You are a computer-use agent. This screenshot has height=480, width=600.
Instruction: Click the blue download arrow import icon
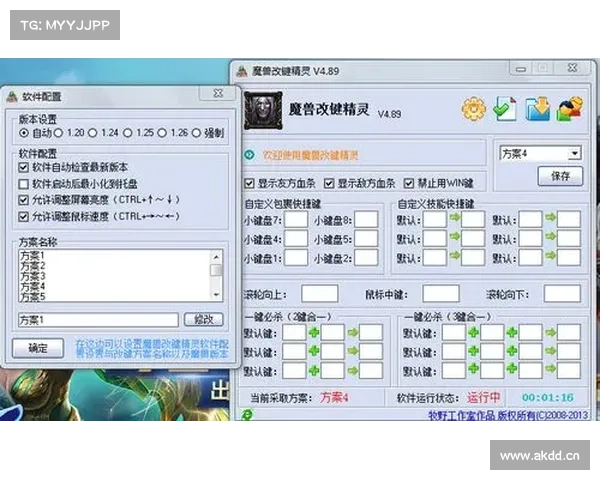coord(538,109)
